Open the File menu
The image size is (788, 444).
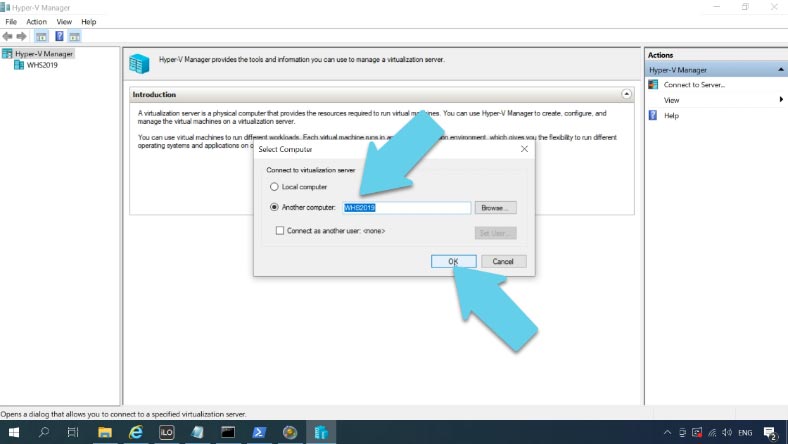[x=11, y=22]
